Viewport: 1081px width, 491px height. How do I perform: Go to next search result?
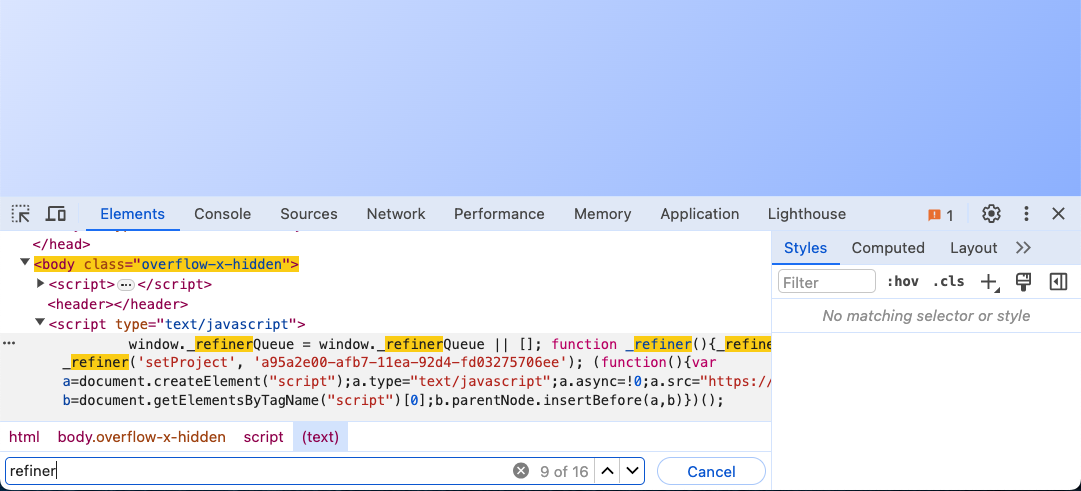point(632,471)
